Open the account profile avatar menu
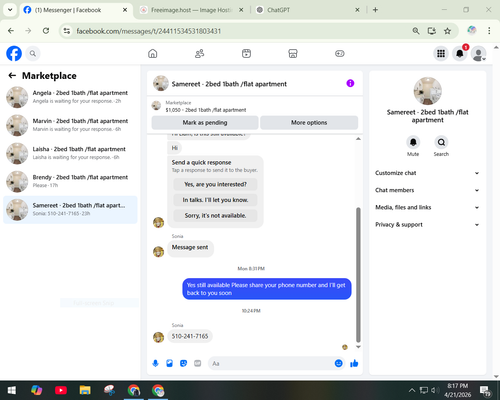Viewport: 500px width, 400px height. pyautogui.click(x=478, y=53)
